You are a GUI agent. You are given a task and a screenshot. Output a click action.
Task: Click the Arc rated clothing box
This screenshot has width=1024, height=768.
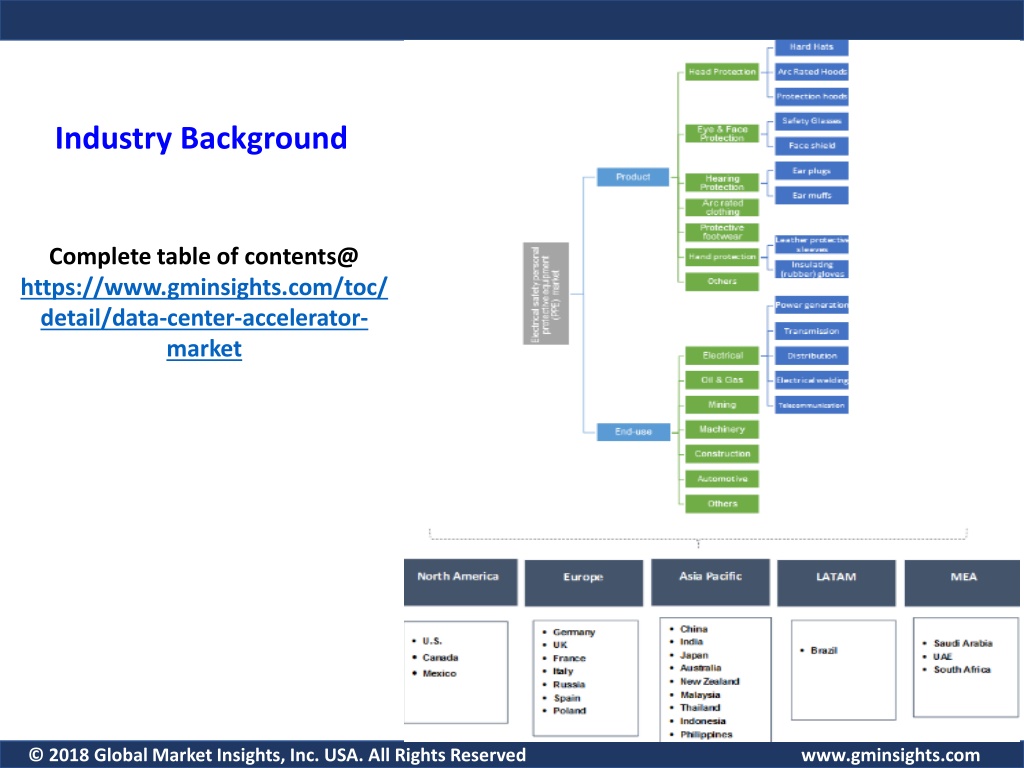(x=722, y=207)
